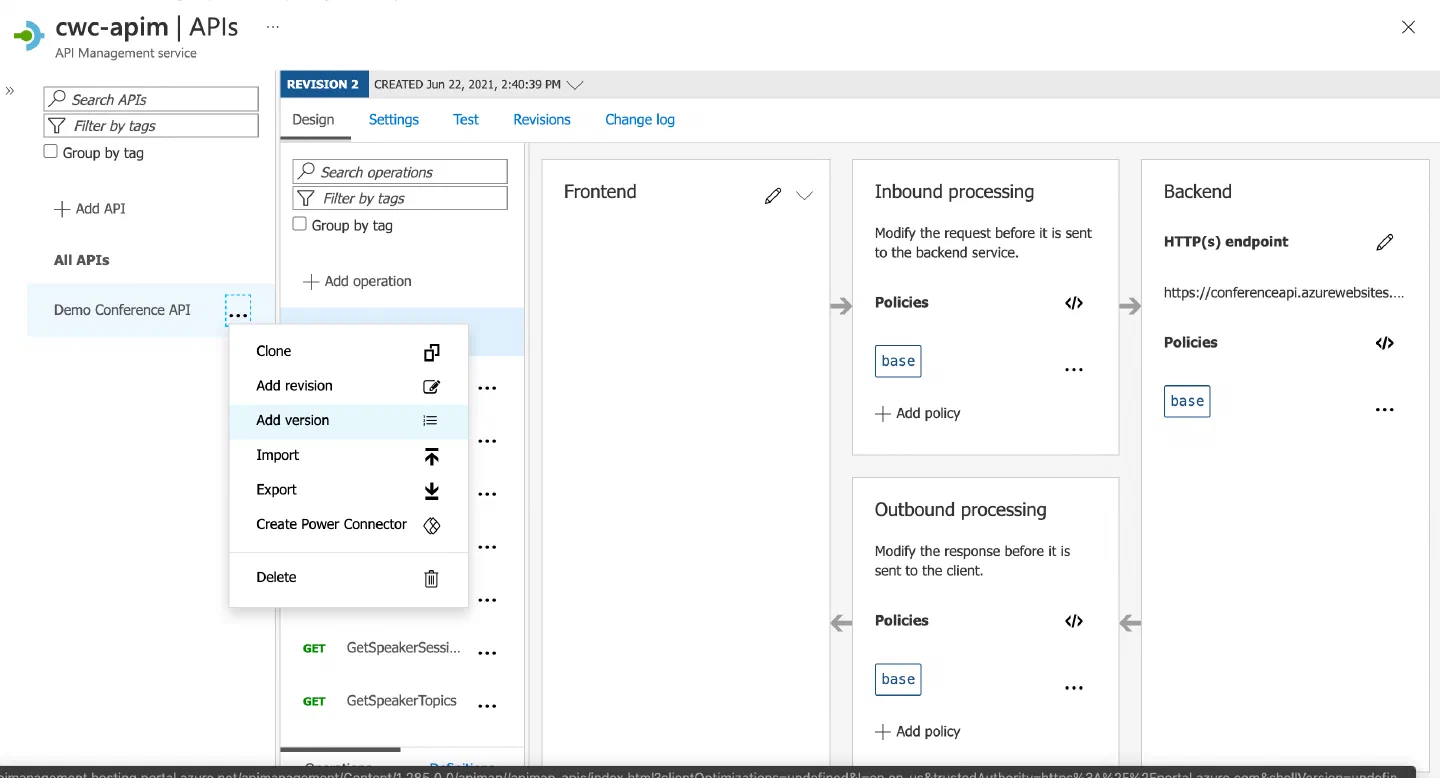The width and height of the screenshot is (1440, 778).
Task: Open the Test tab
Action: pos(466,120)
